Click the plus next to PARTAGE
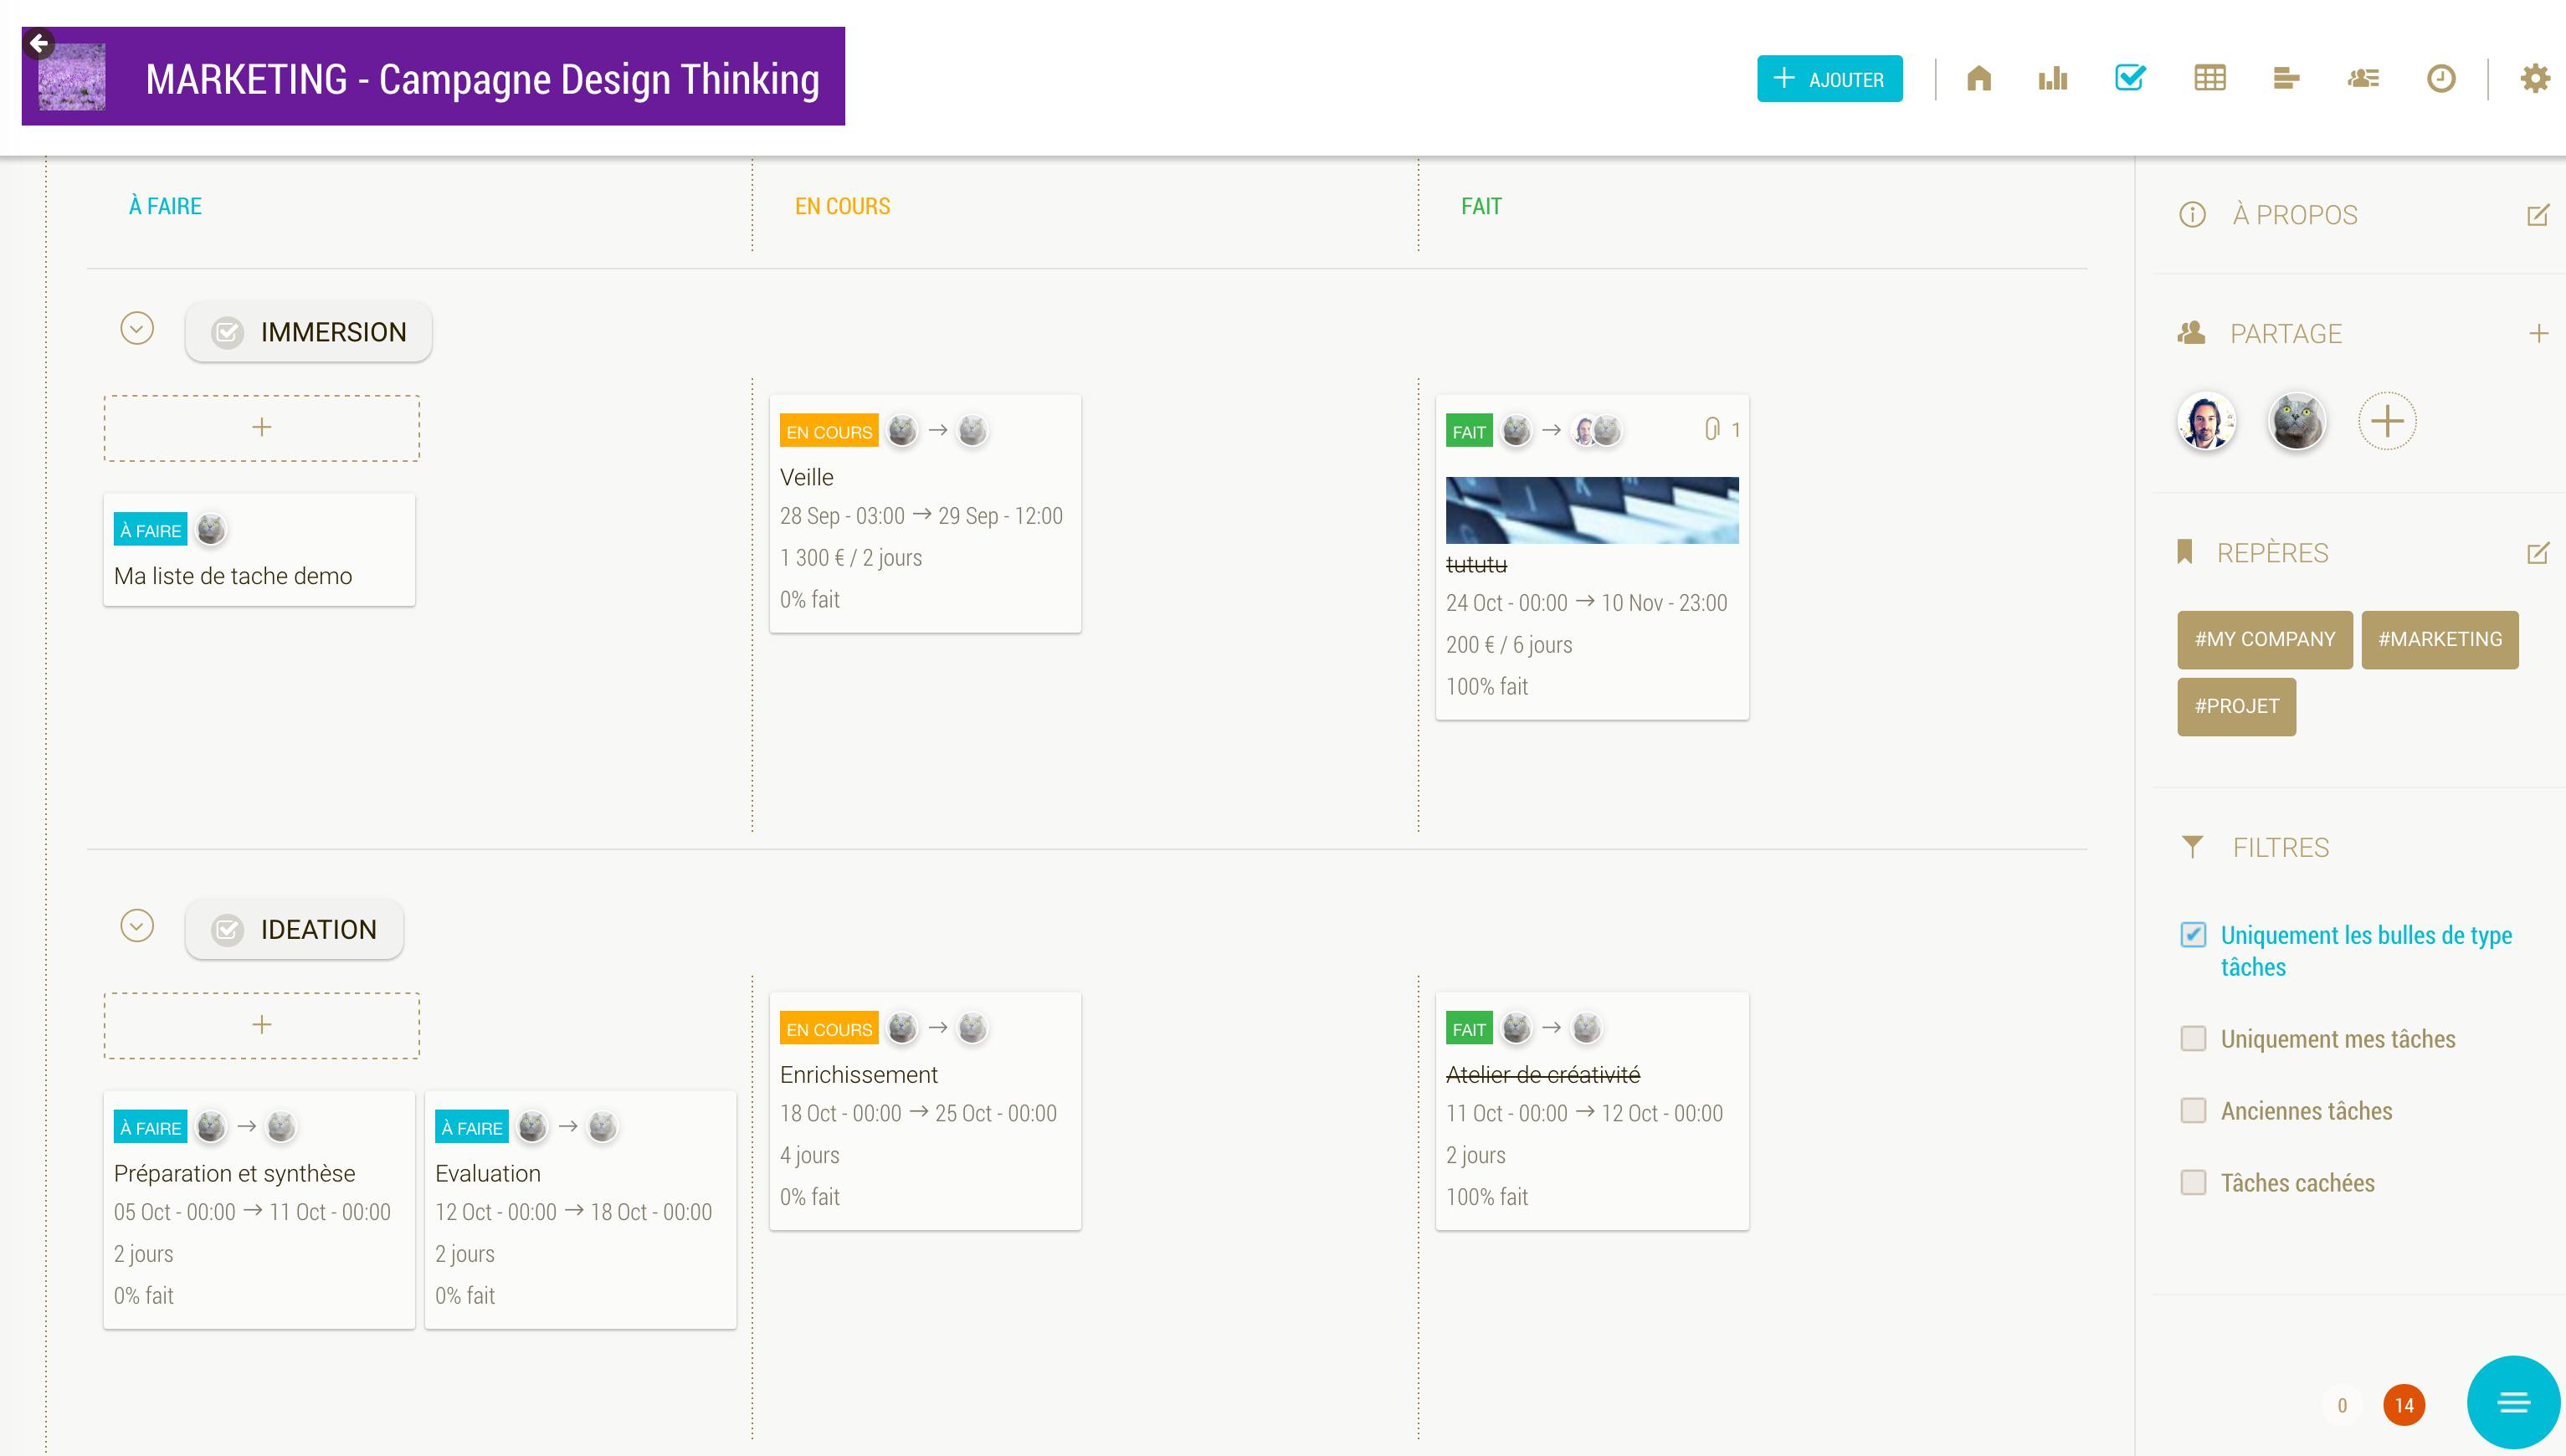 click(2538, 334)
